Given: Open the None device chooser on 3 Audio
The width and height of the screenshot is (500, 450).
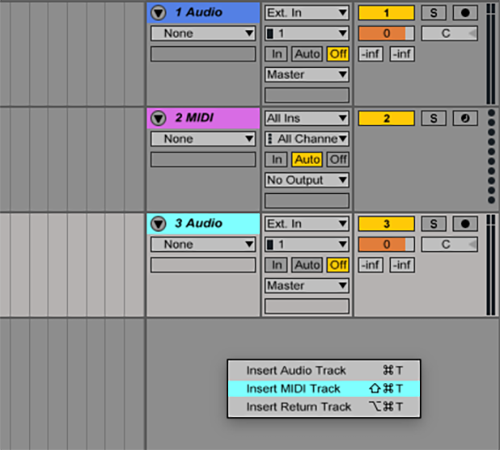Looking at the screenshot, I should tap(203, 244).
